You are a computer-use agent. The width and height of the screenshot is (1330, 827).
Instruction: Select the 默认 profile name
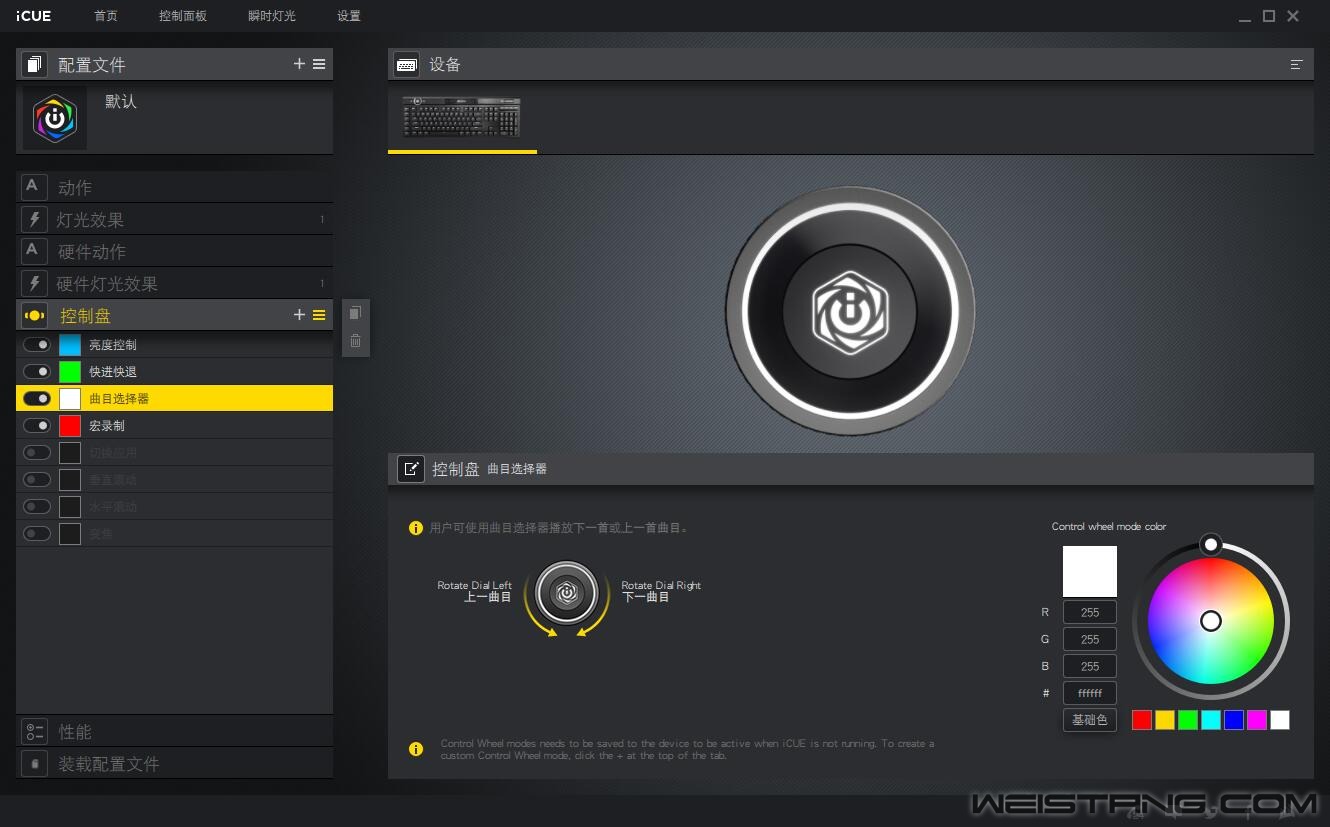pyautogui.click(x=121, y=102)
